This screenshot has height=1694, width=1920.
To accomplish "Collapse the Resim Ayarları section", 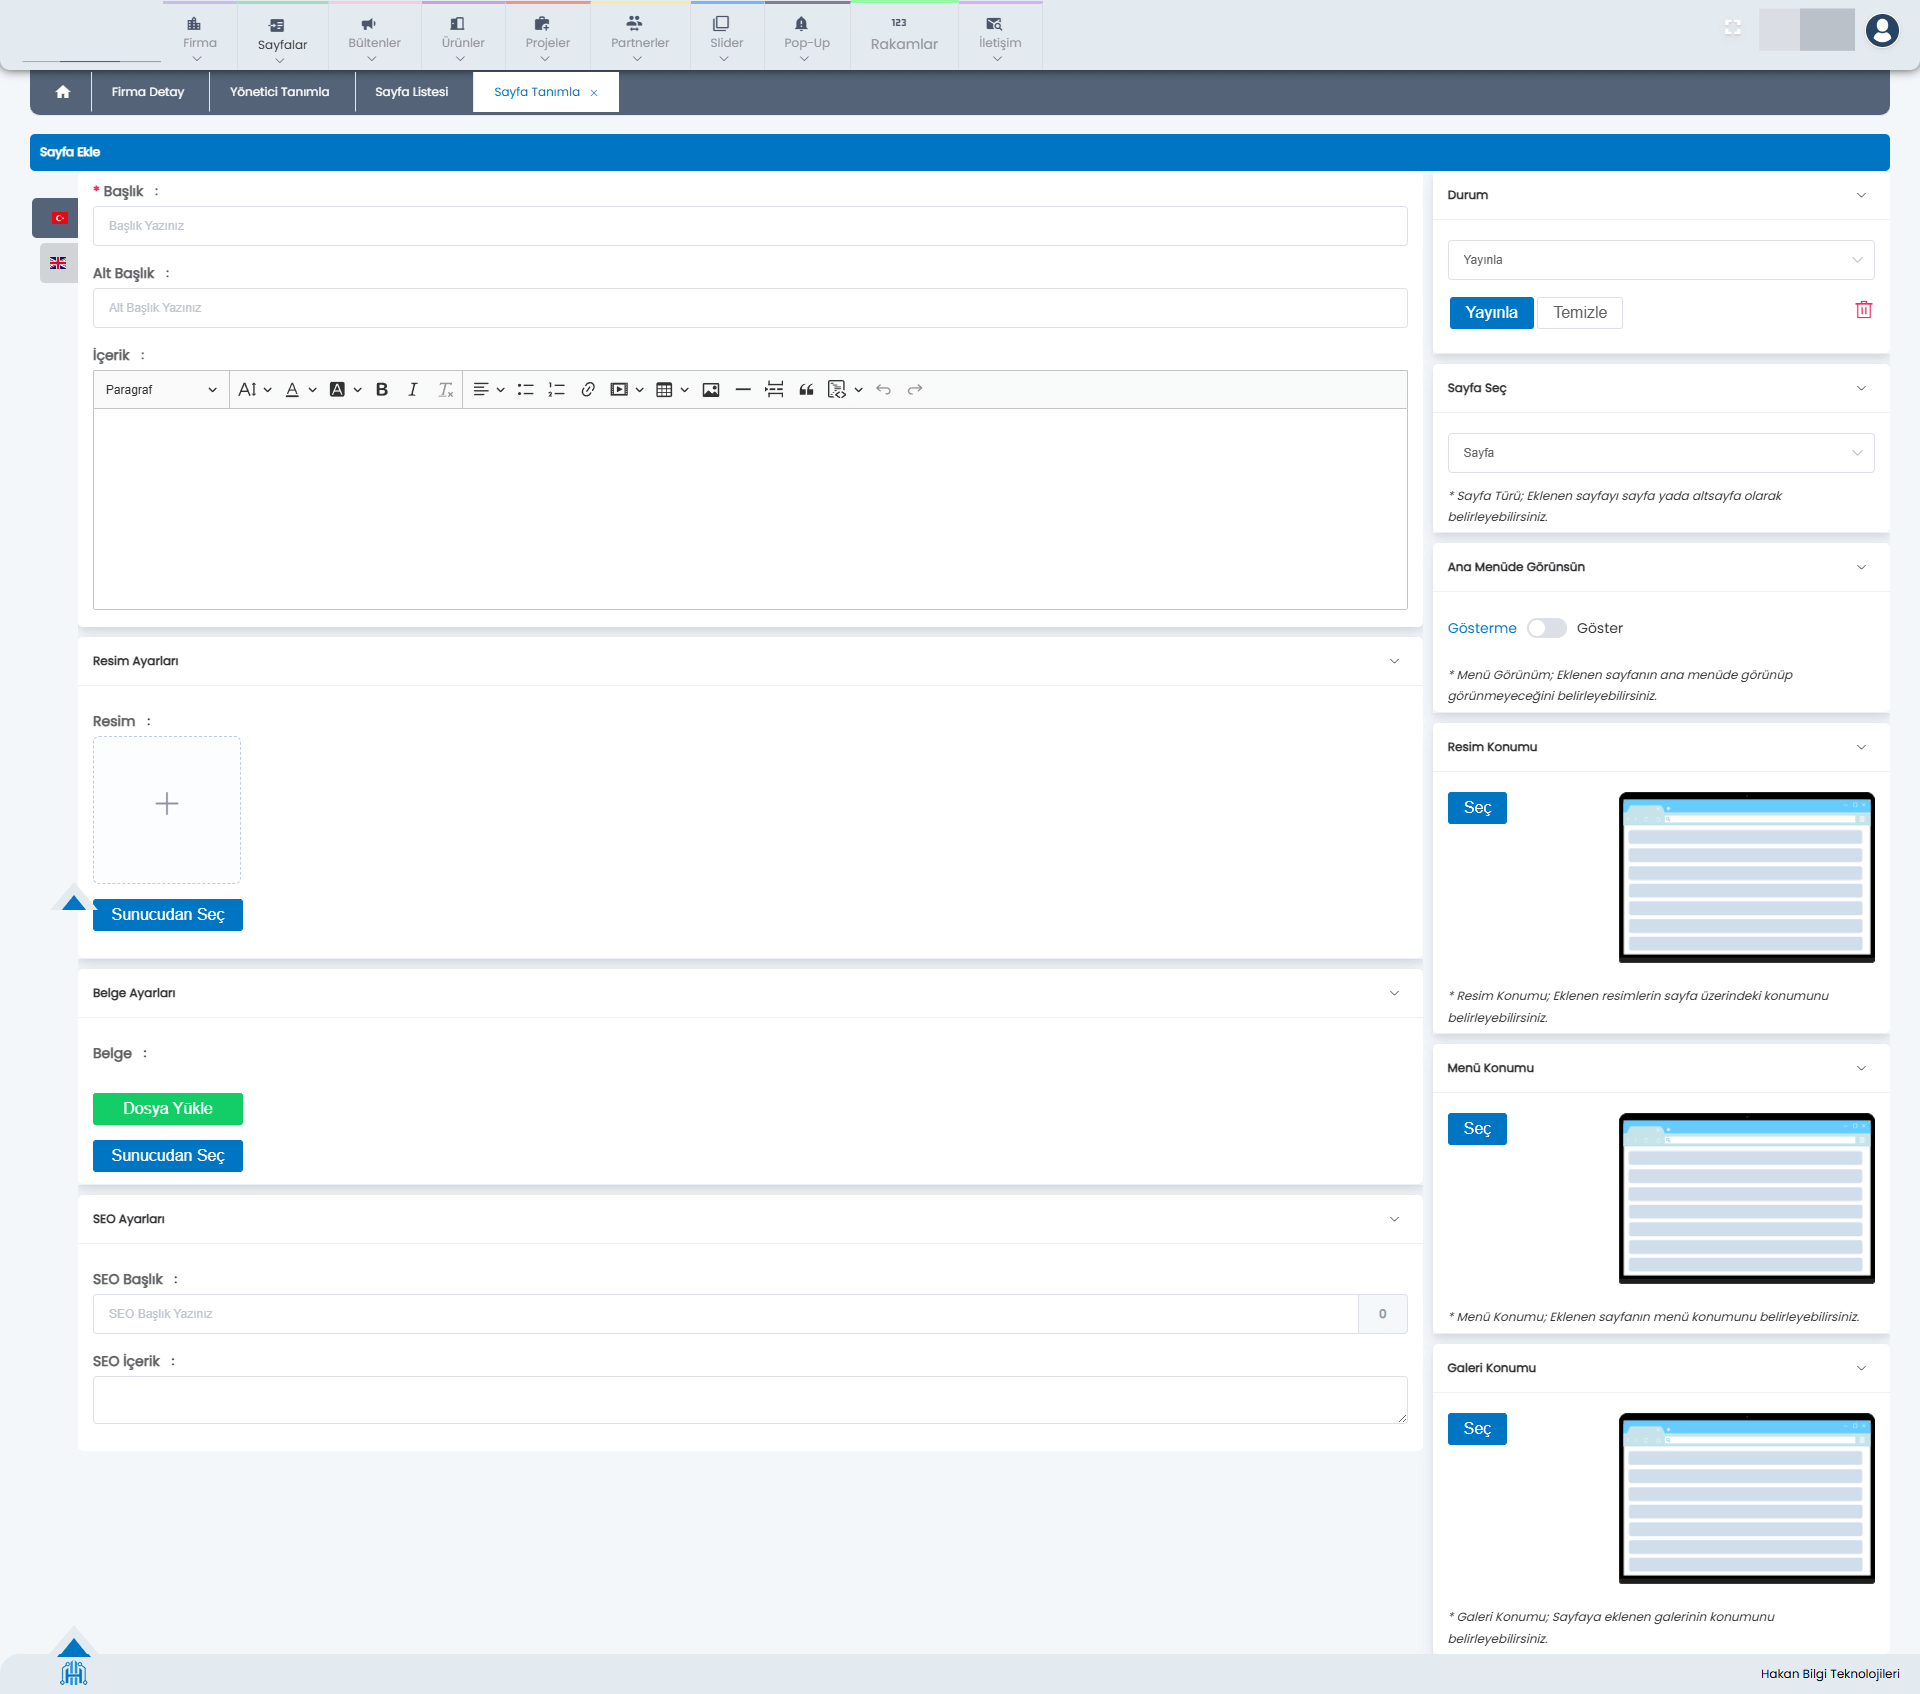I will pyautogui.click(x=1394, y=661).
